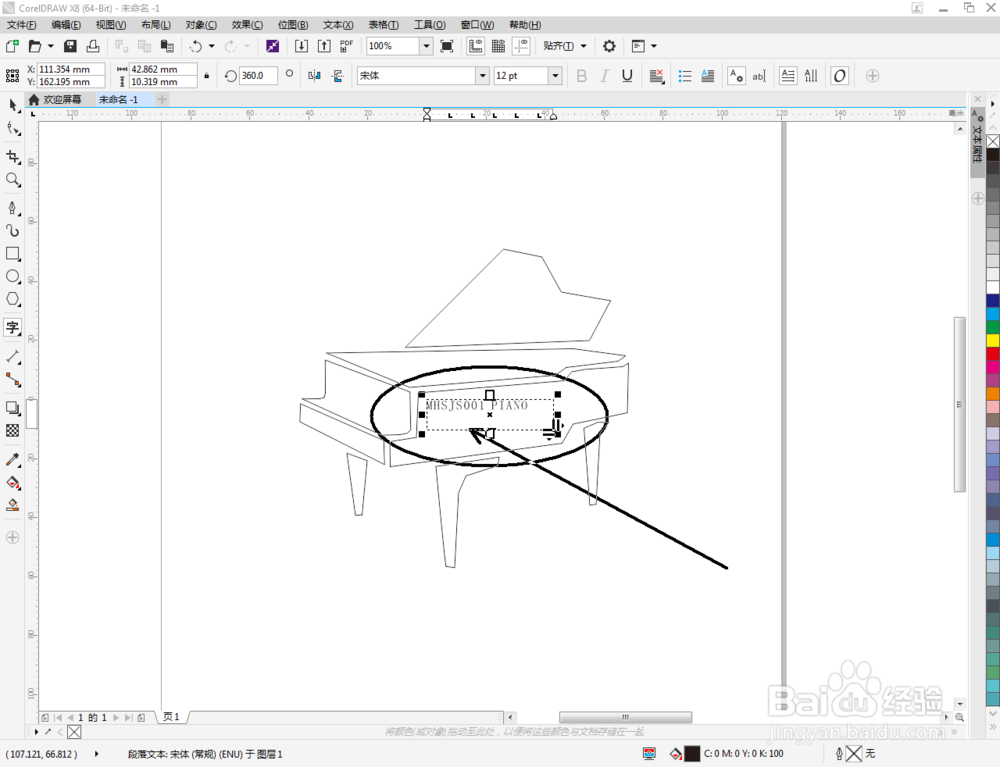This screenshot has height=767, width=1000.
Task: Select the Polygon tool
Action: (12, 299)
